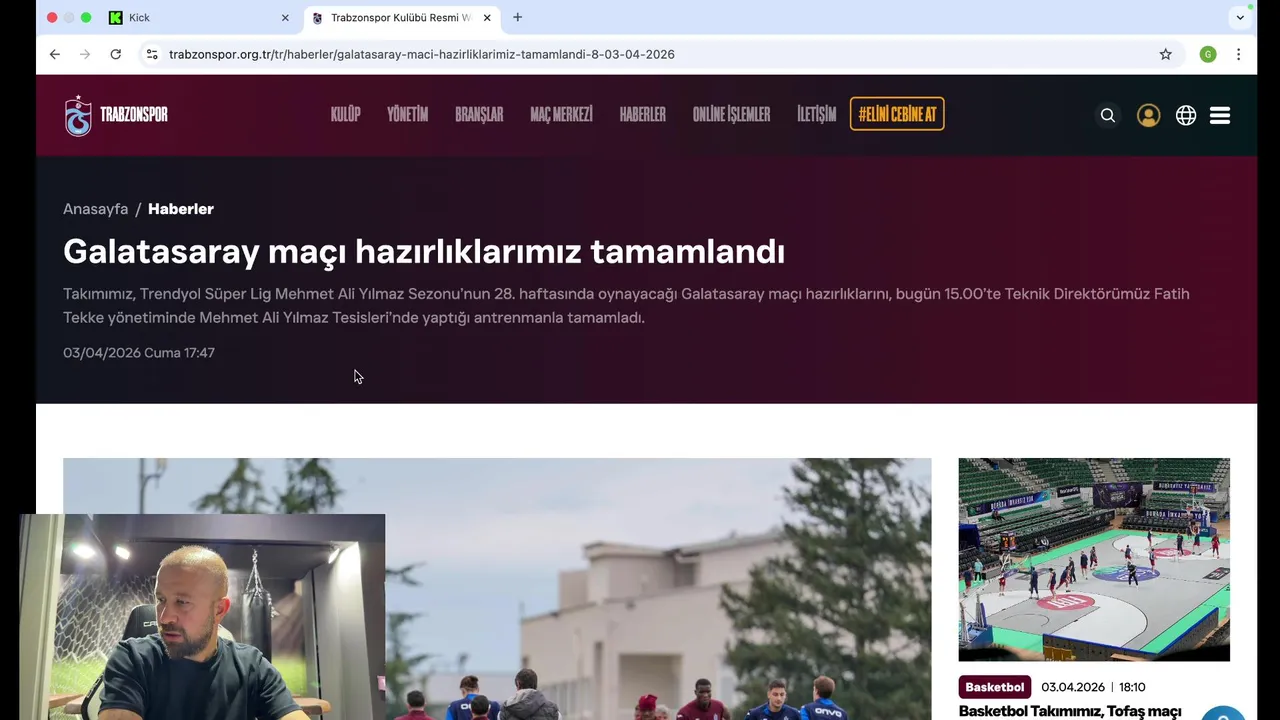
Task: Open the language globe icon
Action: [x=1186, y=115]
